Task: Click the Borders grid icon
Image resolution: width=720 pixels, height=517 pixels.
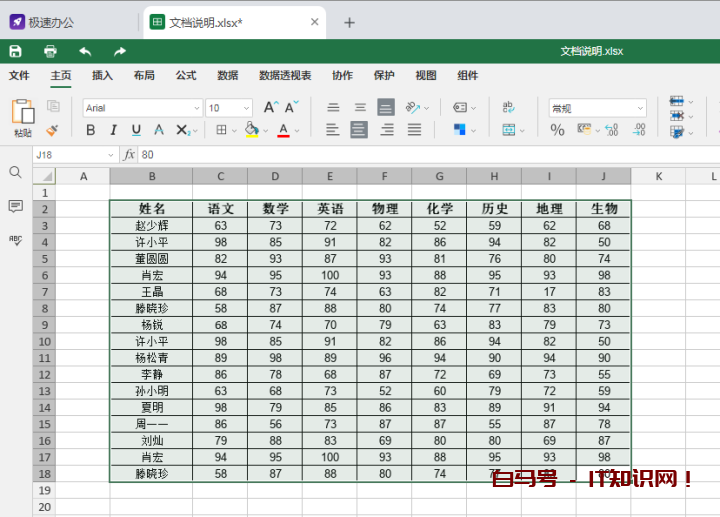Action: tap(221, 130)
